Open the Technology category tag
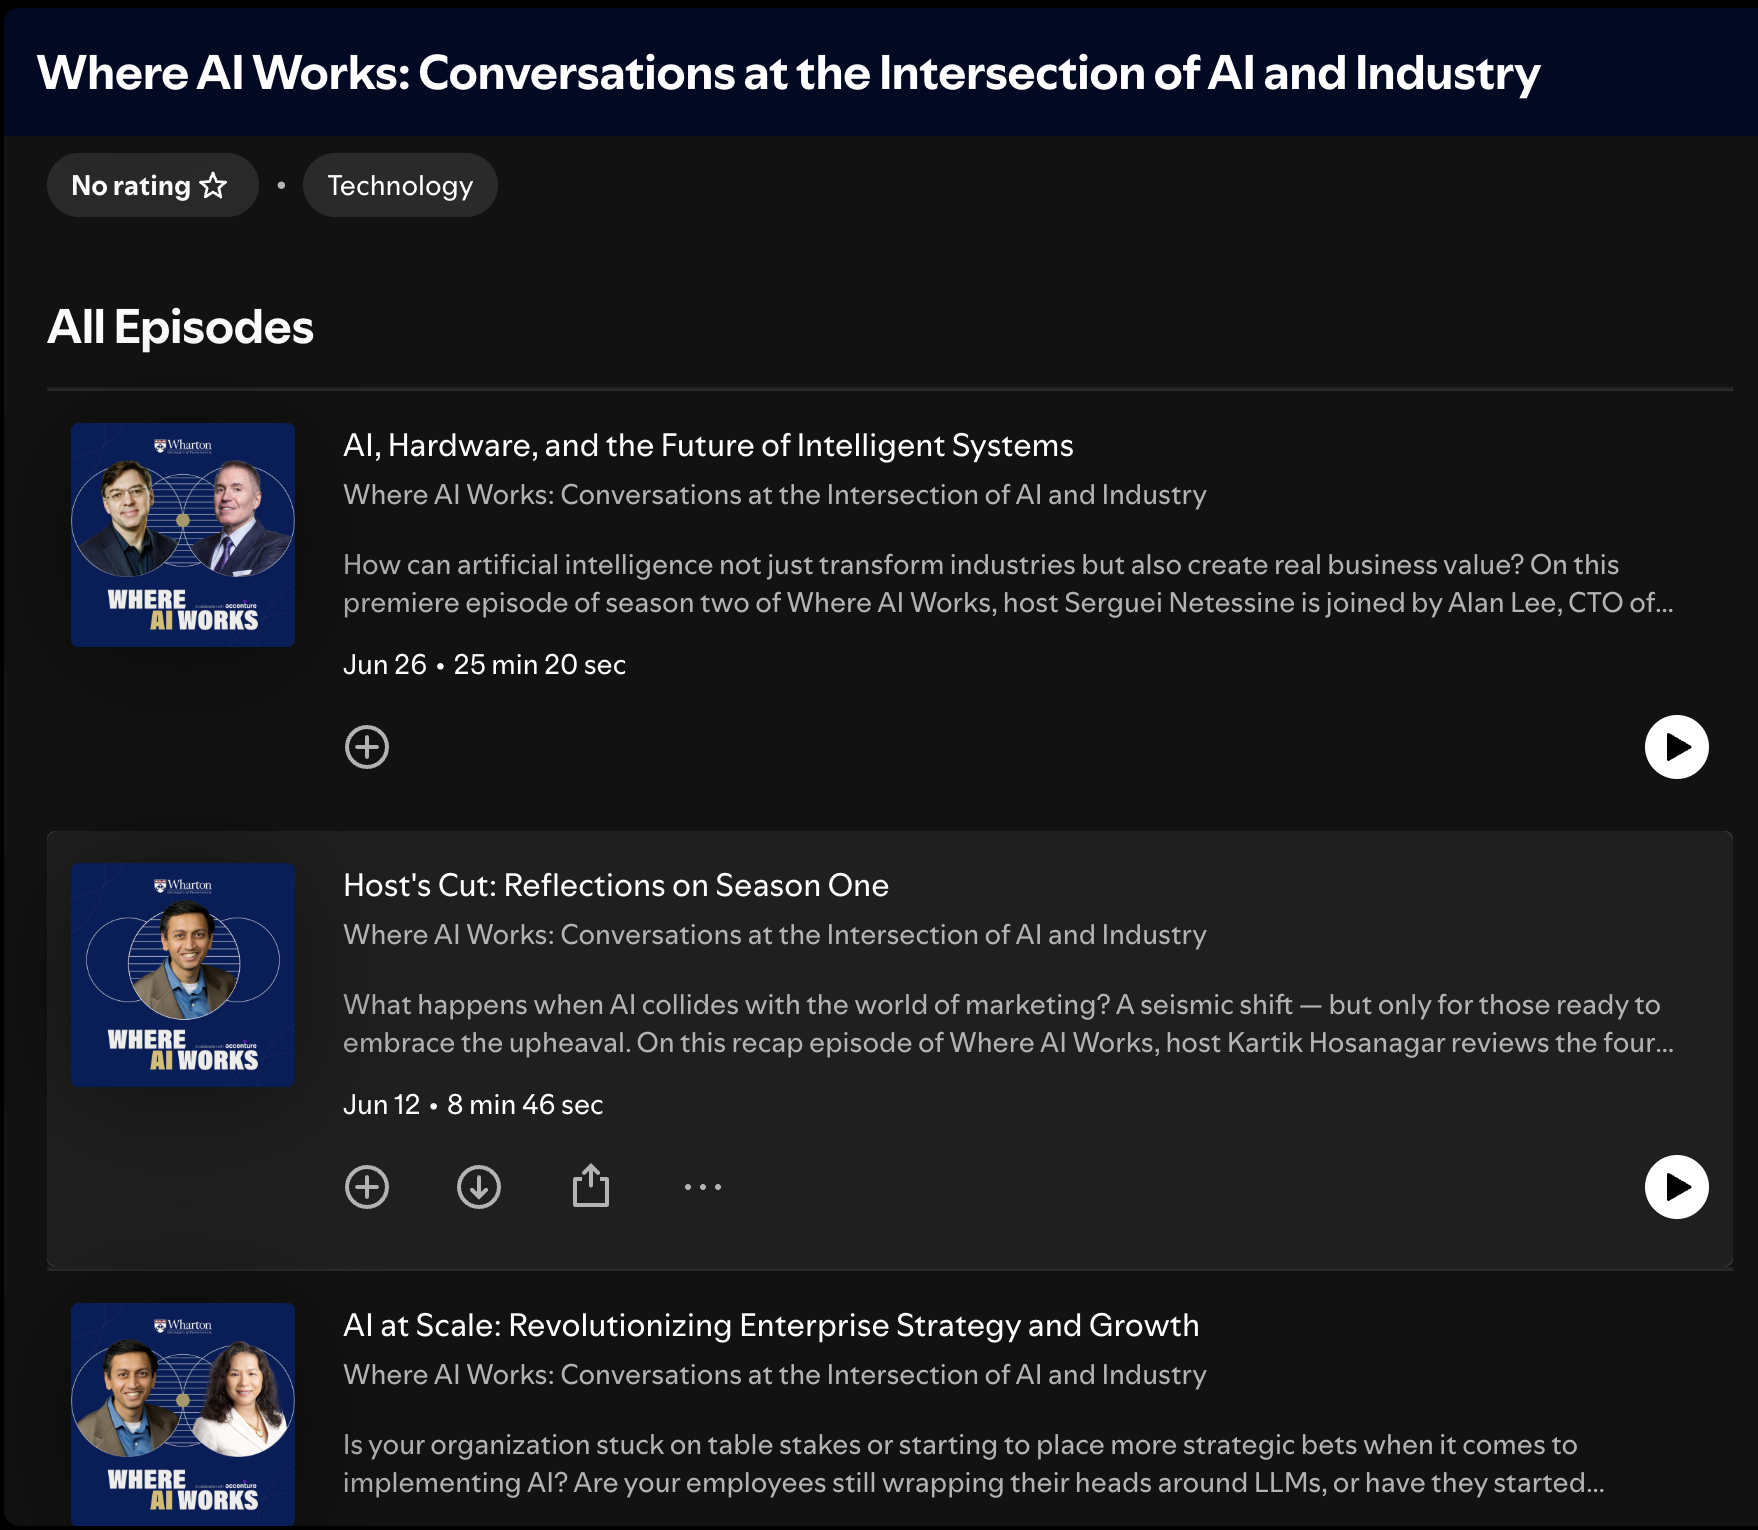 pos(400,185)
